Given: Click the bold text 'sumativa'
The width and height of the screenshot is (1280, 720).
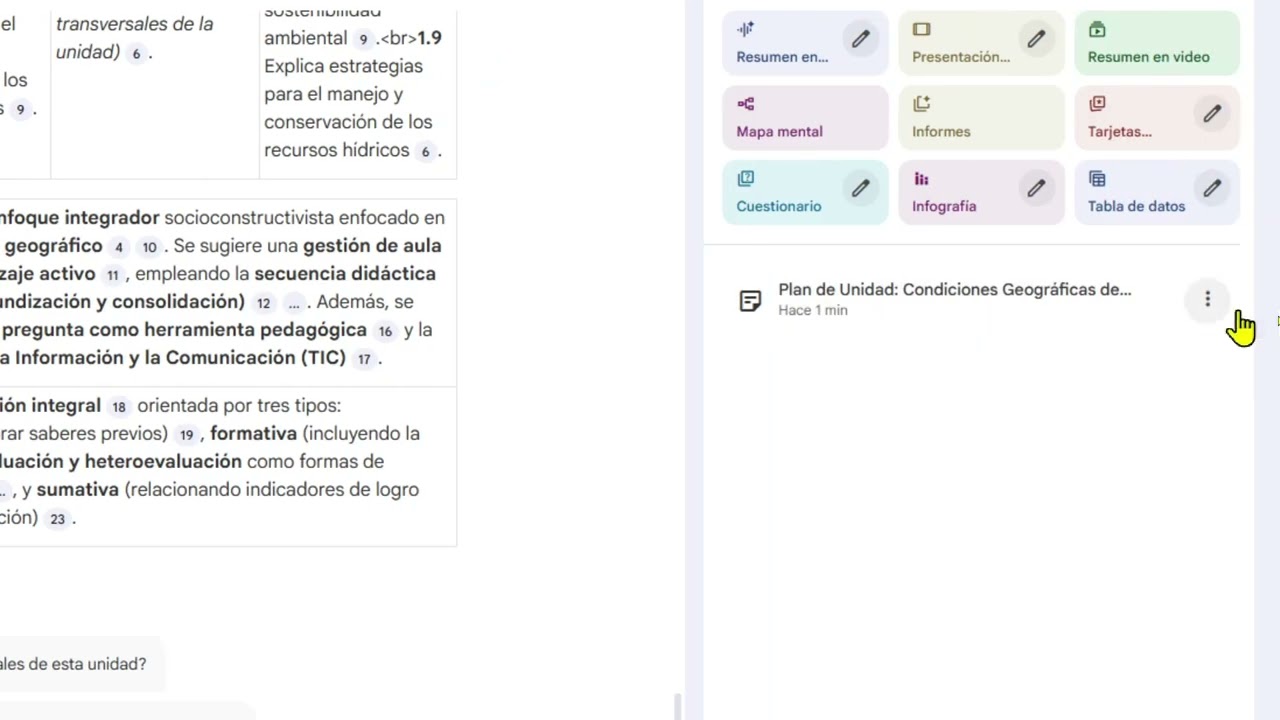Looking at the screenshot, I should (x=77, y=490).
